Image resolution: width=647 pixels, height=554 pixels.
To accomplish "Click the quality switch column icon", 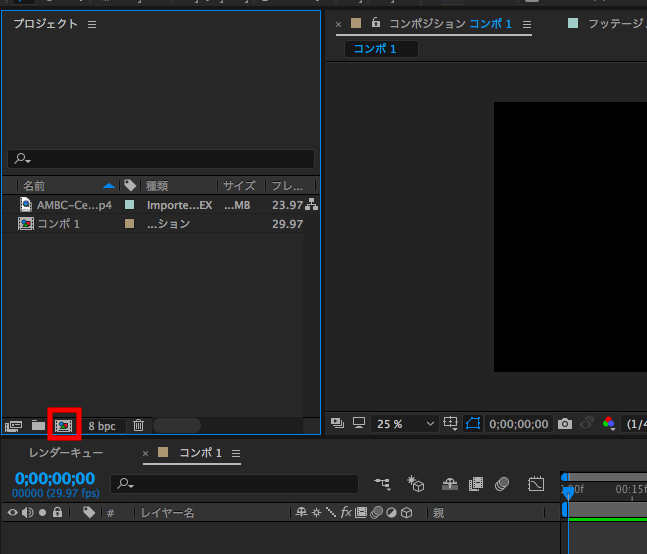I will pyautogui.click(x=331, y=512).
